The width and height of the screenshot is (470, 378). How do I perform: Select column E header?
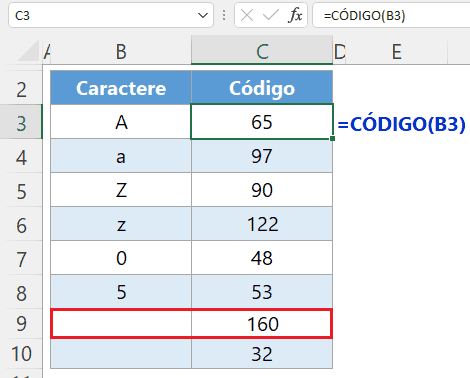pos(396,52)
